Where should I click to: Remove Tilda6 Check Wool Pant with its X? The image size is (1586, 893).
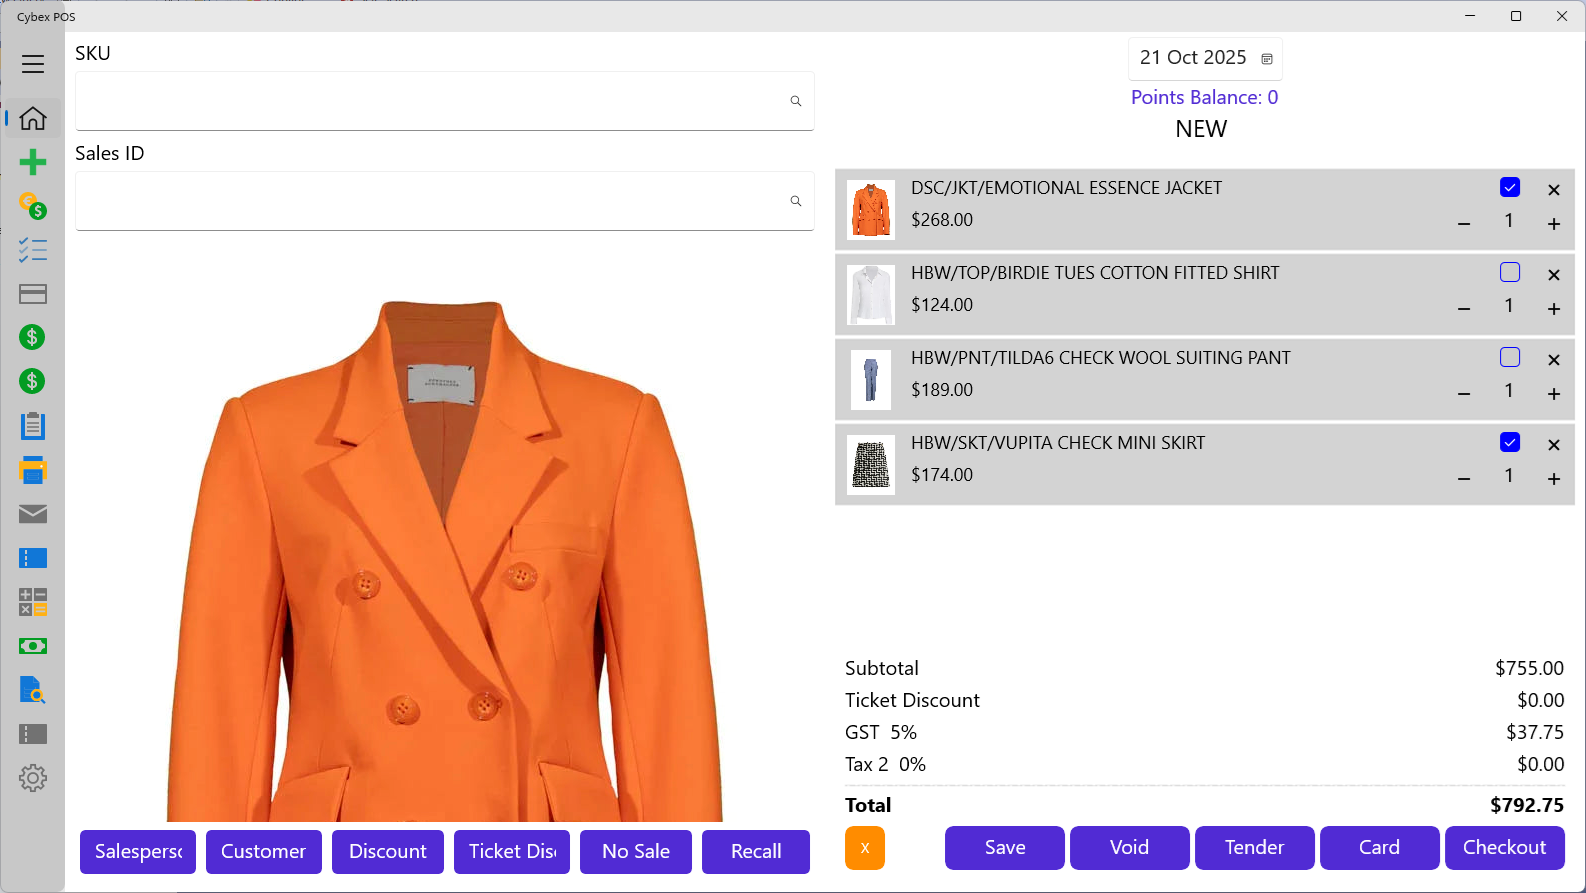pos(1554,360)
